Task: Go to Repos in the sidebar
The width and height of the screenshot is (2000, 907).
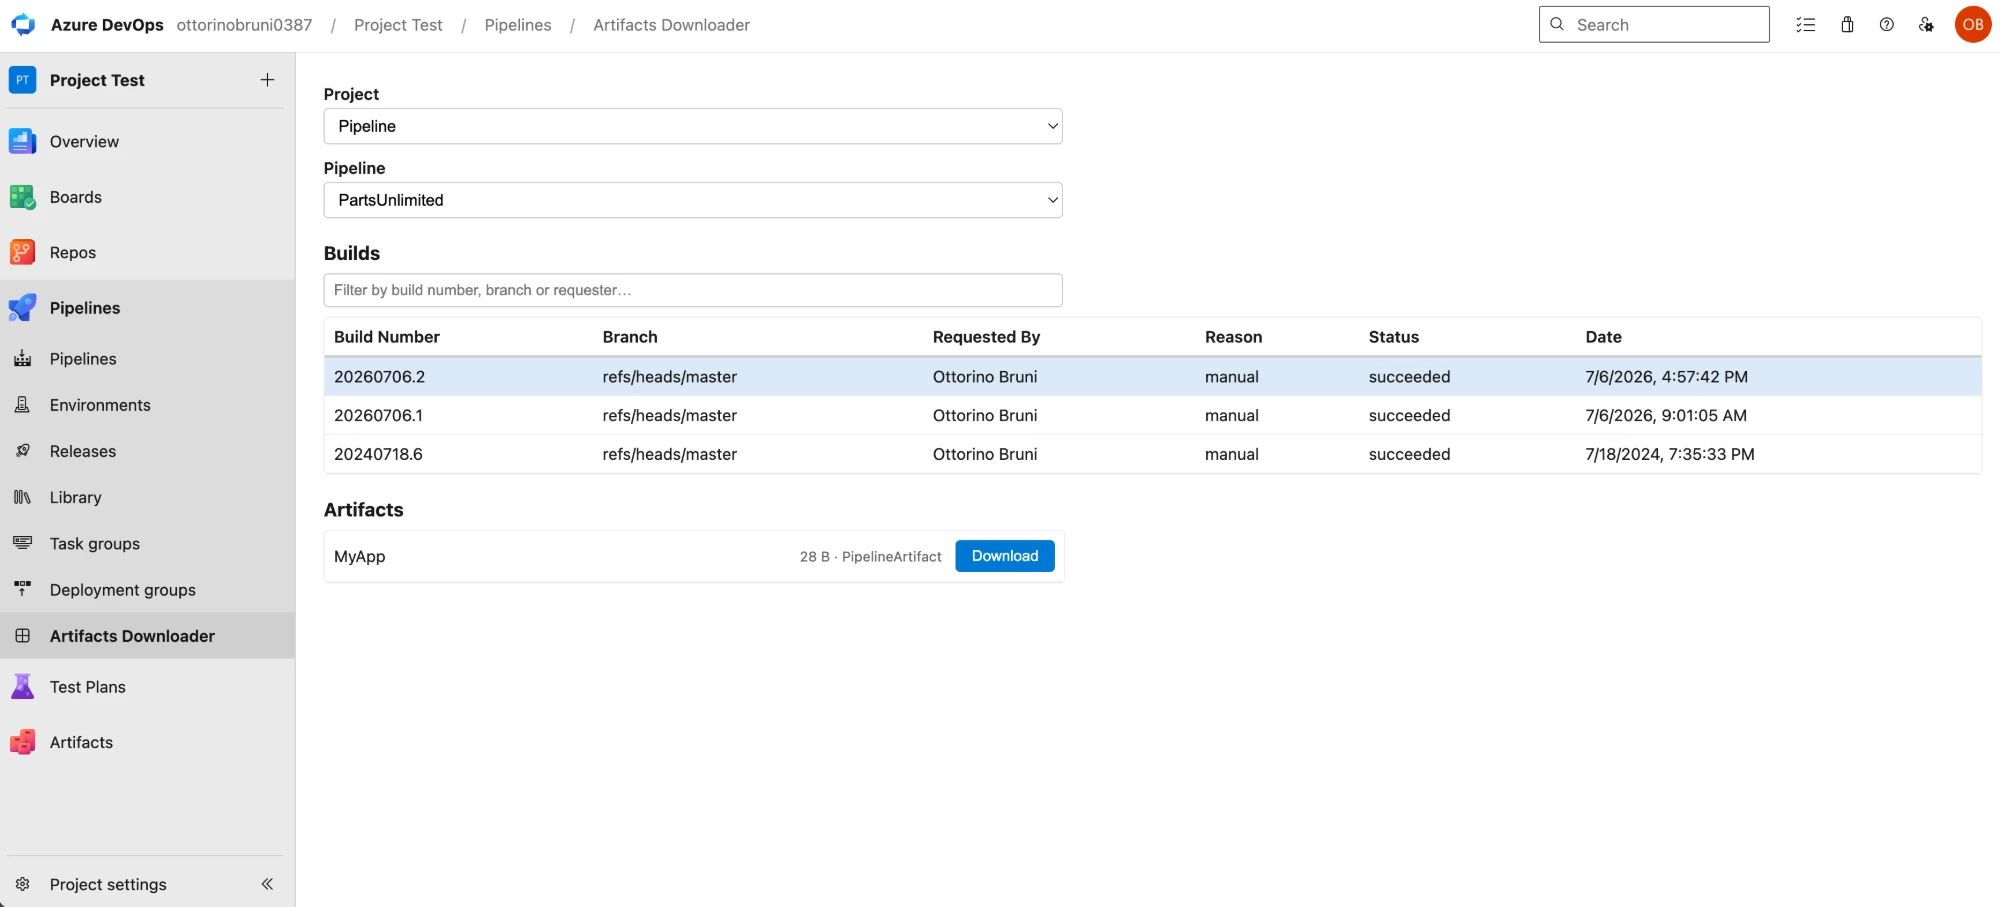Action: [73, 252]
